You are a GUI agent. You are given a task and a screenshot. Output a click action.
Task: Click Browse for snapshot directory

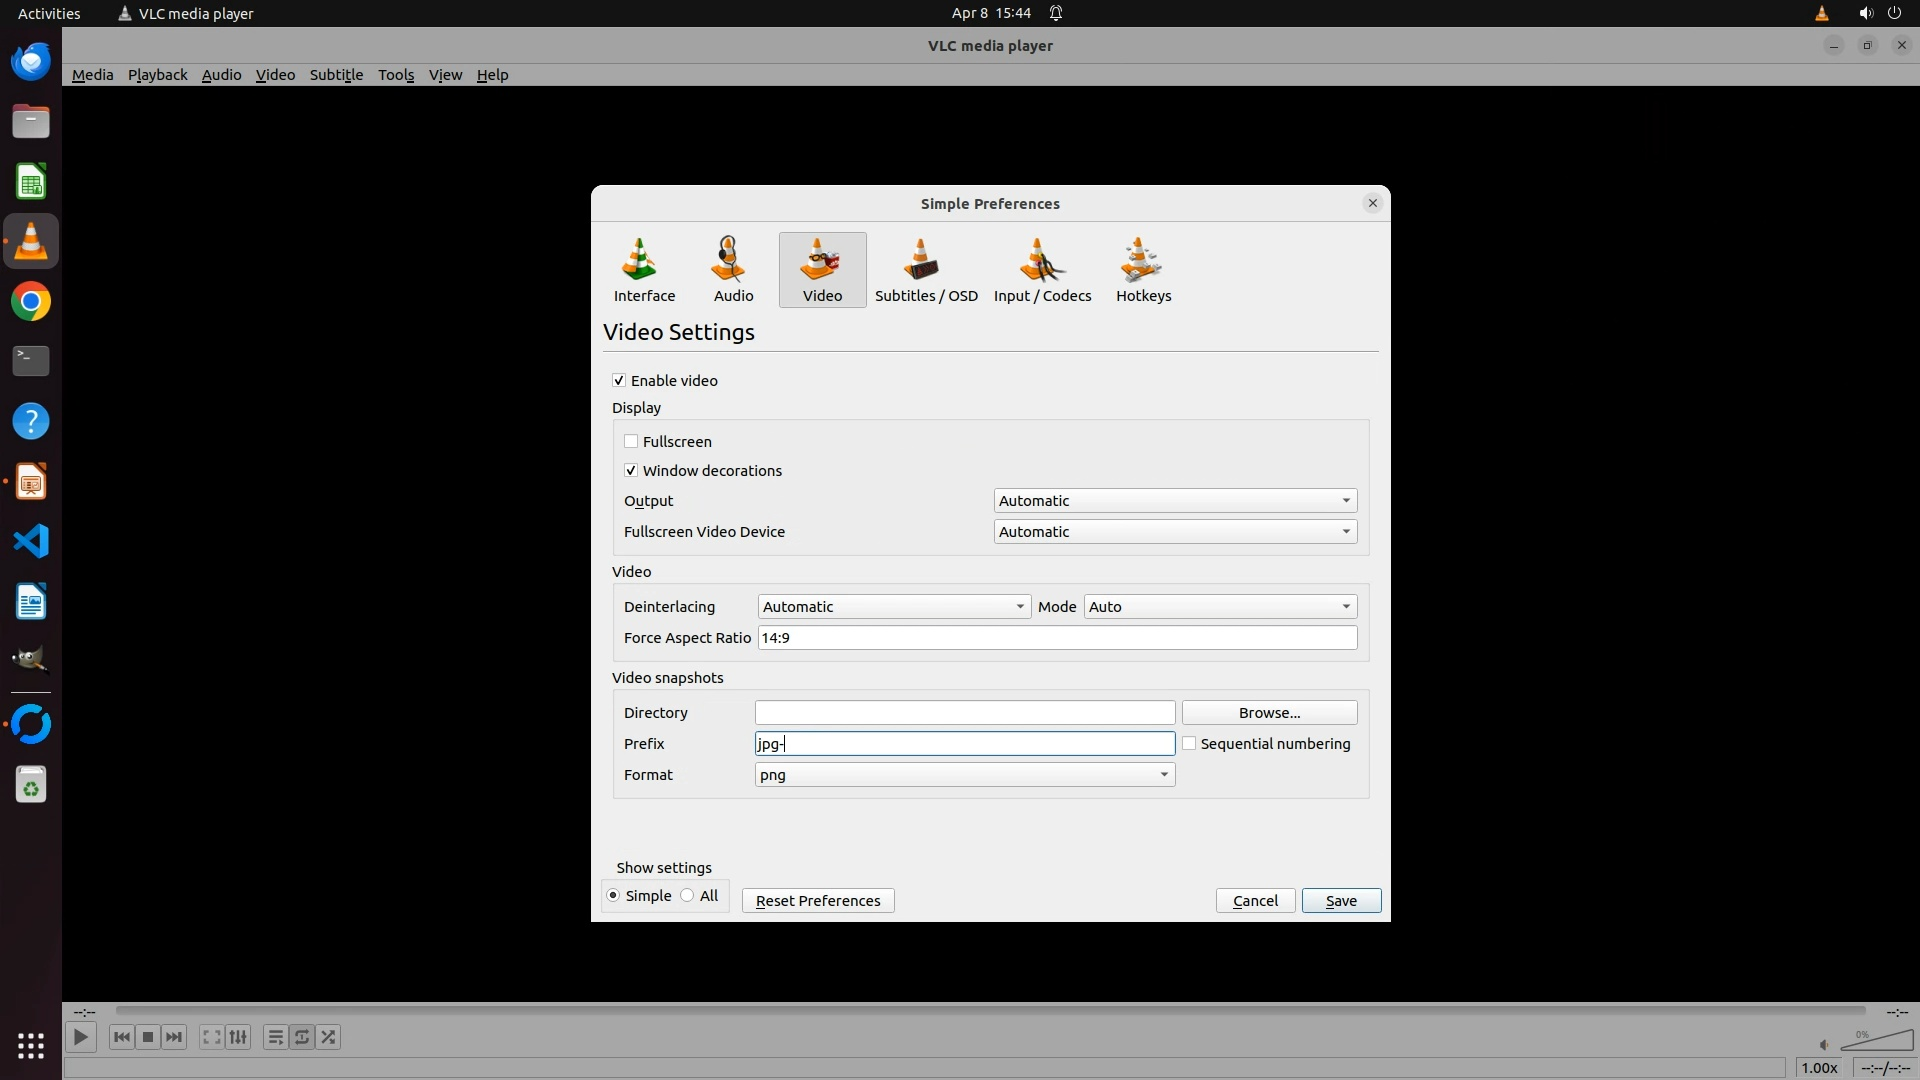click(1269, 712)
